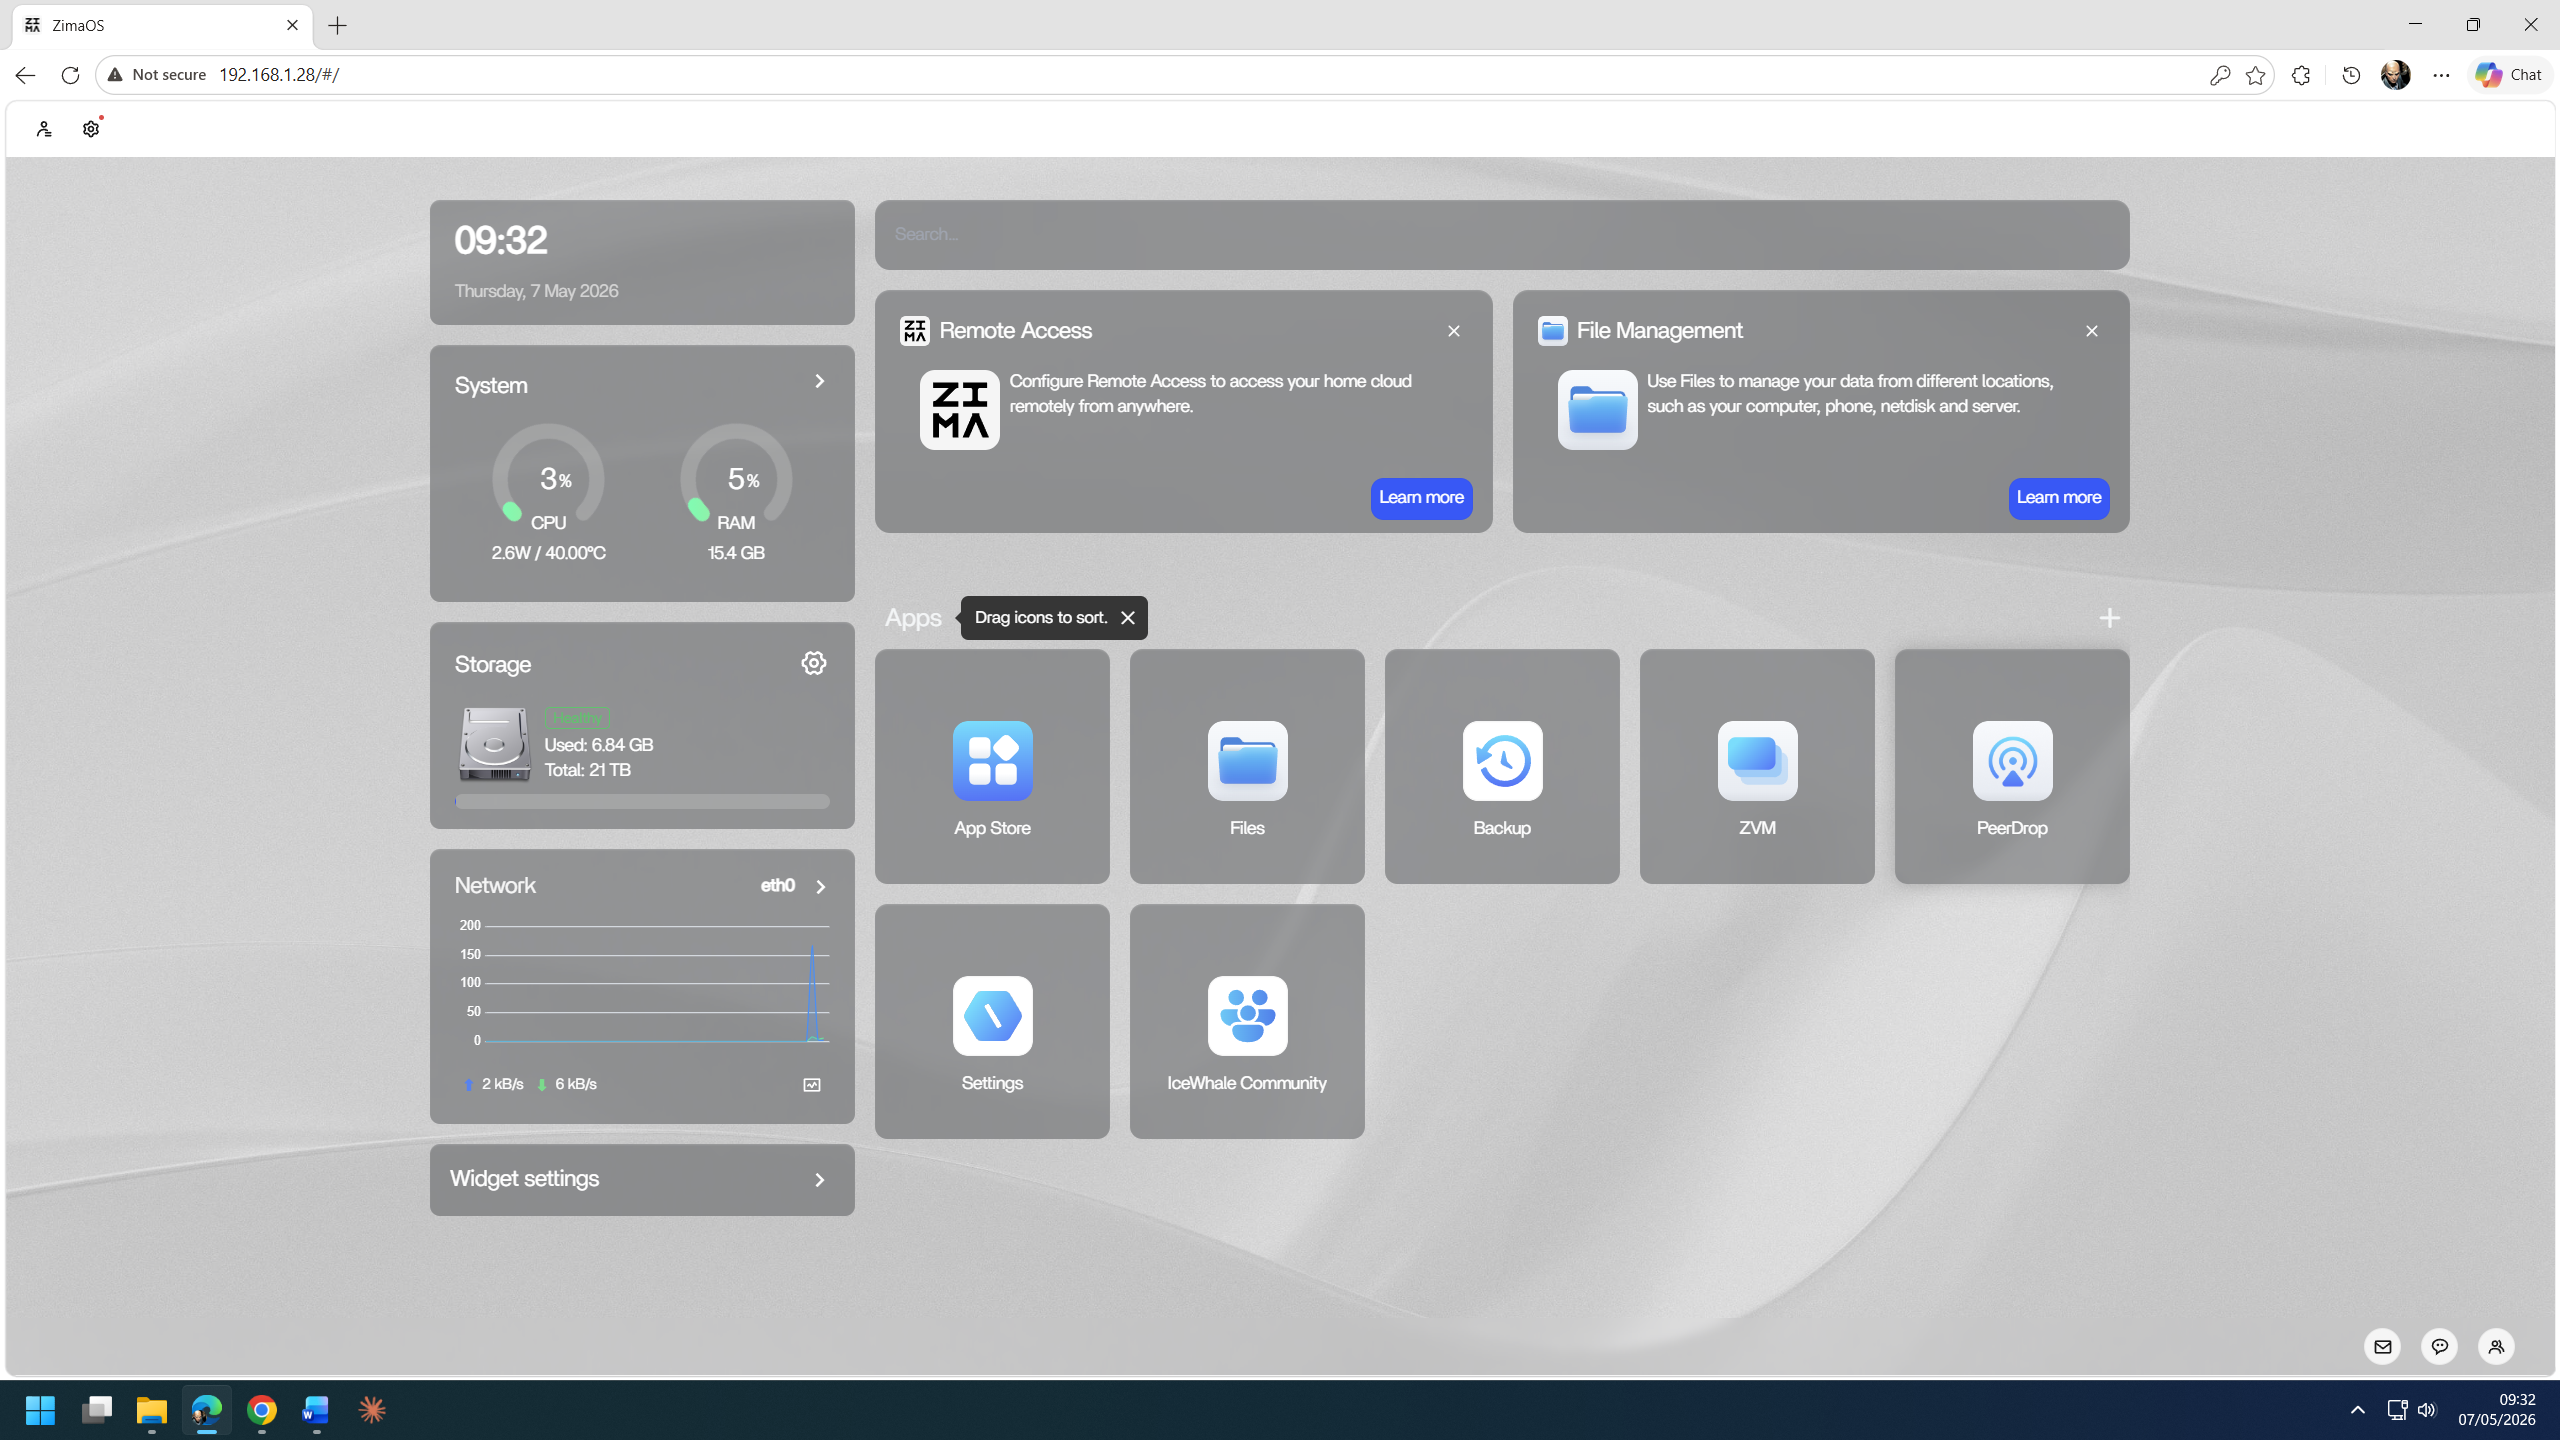
Task: Dismiss the Remote Access card
Action: 1454,331
